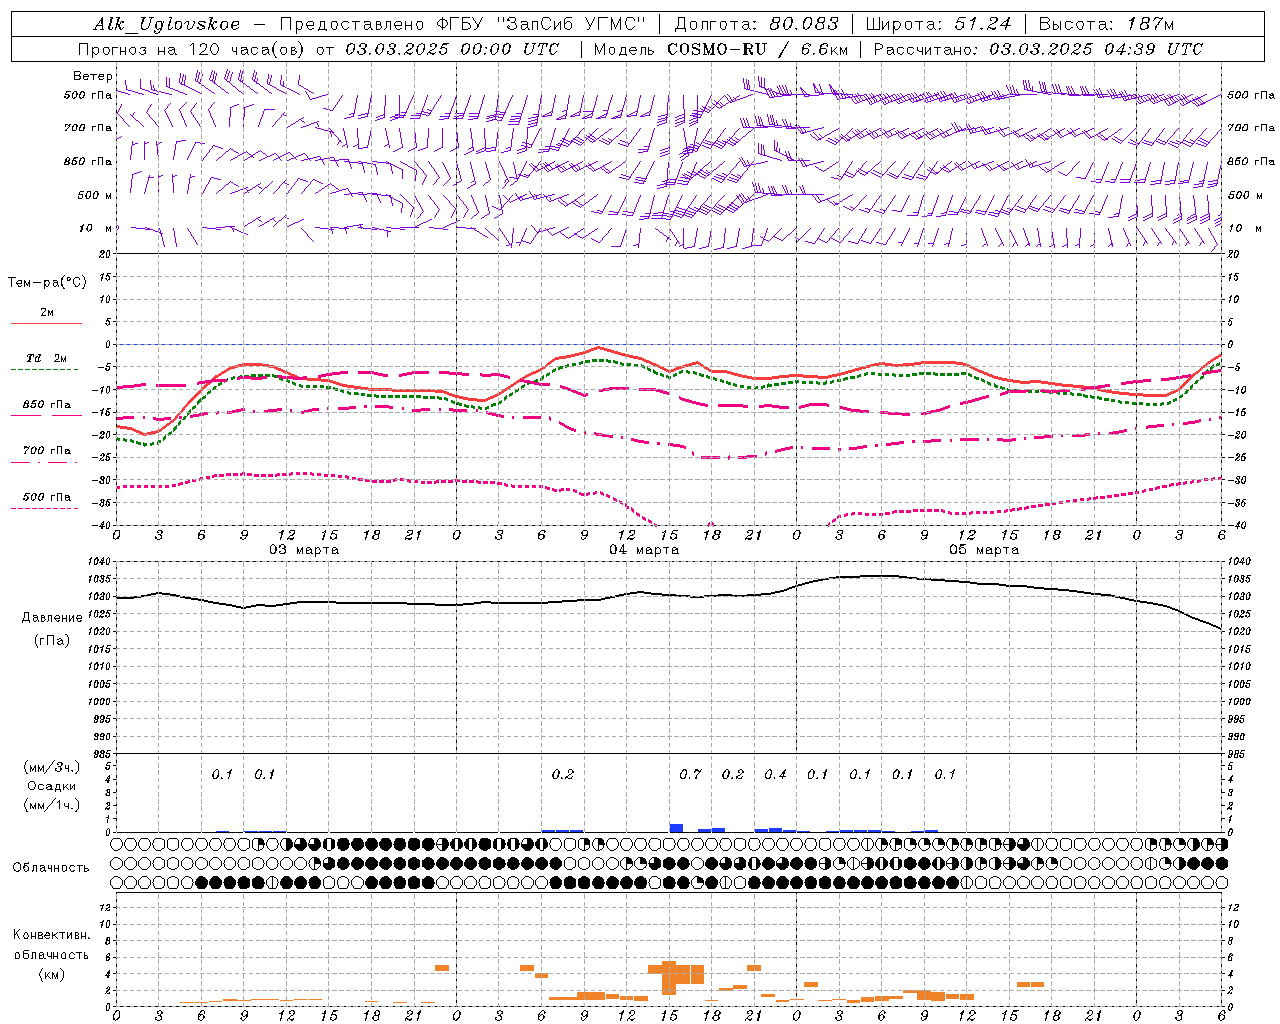Click the tallest blue precipitation bar
This screenshot has height=1024, width=1280.
tap(676, 828)
